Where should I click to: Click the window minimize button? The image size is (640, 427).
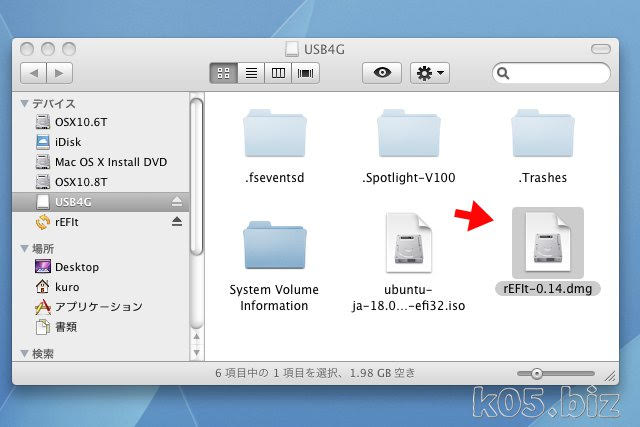coord(48,49)
